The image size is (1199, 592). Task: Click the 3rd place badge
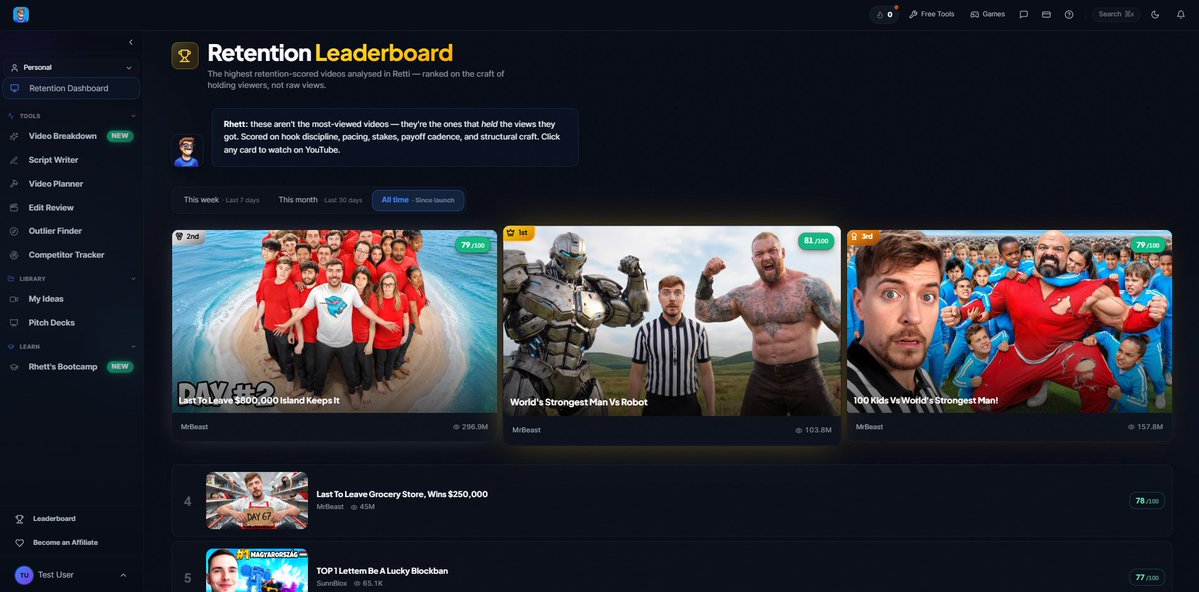tap(863, 236)
